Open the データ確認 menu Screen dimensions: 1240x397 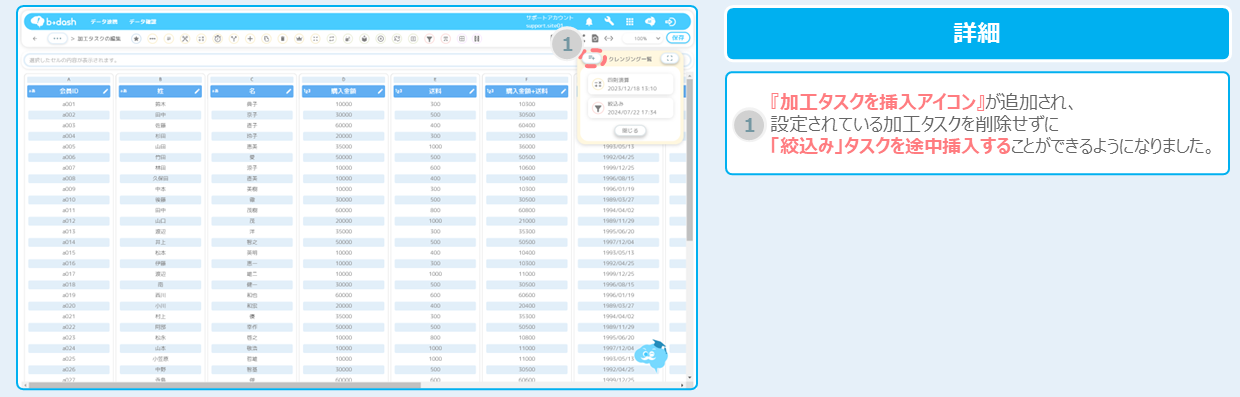pyautogui.click(x=143, y=22)
